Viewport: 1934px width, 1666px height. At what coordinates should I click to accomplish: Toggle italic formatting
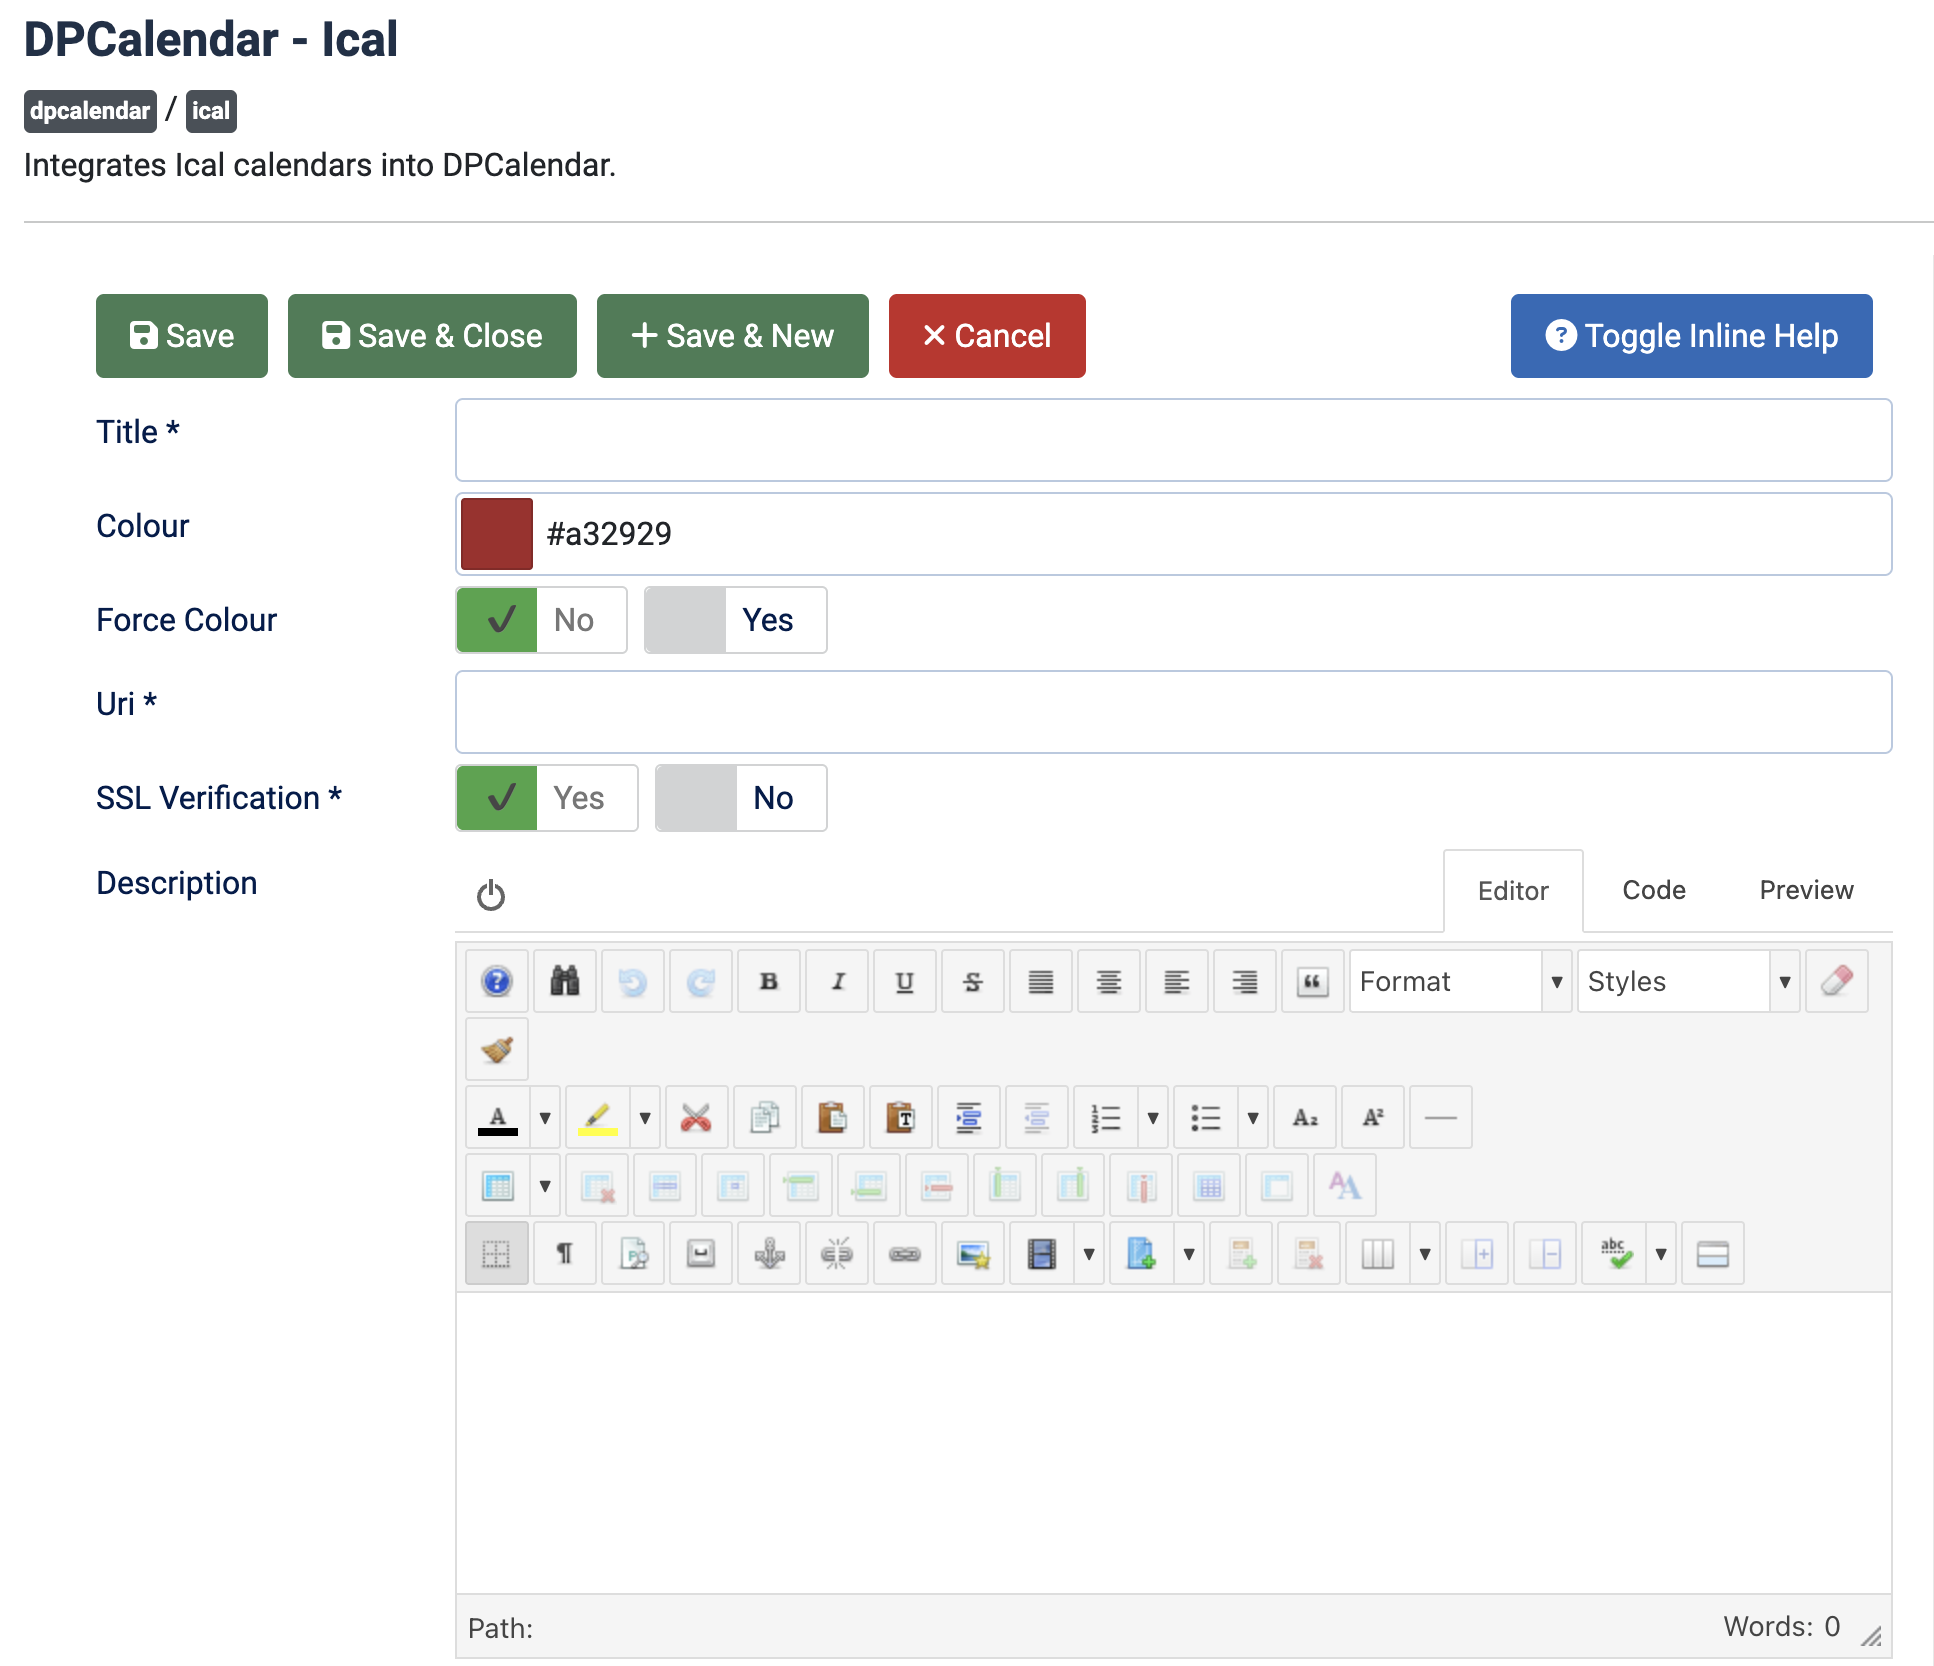click(x=837, y=981)
